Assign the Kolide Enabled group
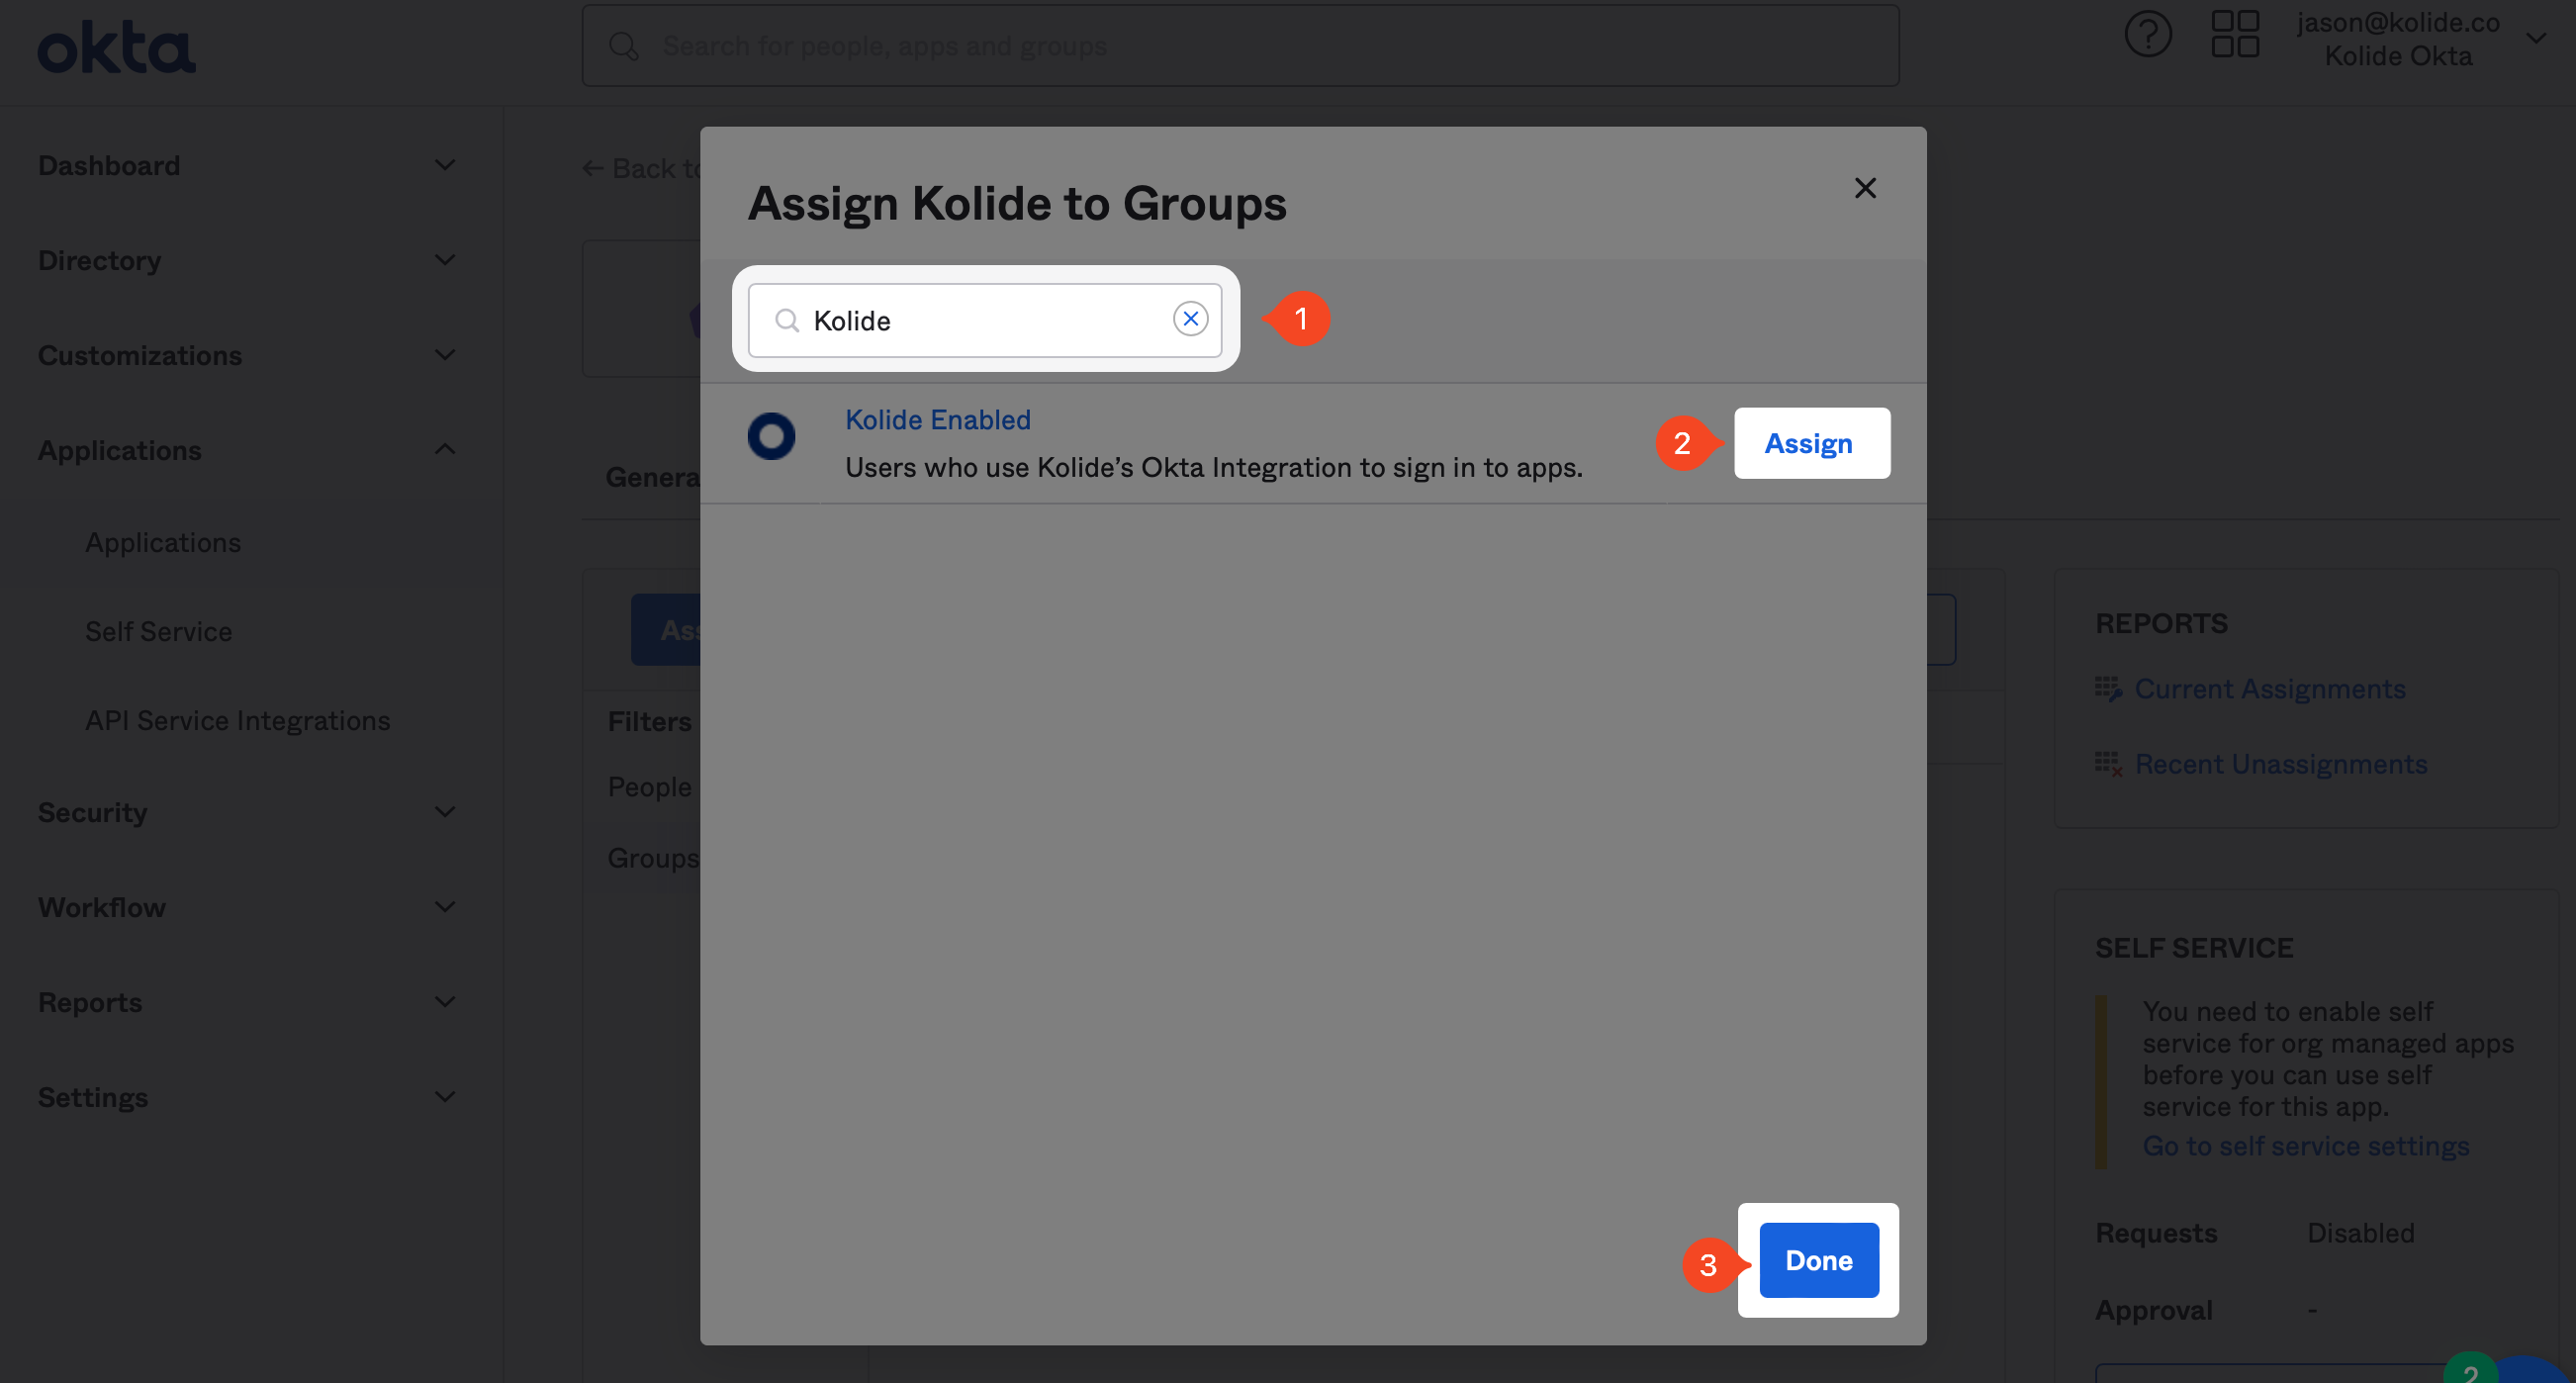This screenshot has width=2576, height=1383. [1810, 443]
